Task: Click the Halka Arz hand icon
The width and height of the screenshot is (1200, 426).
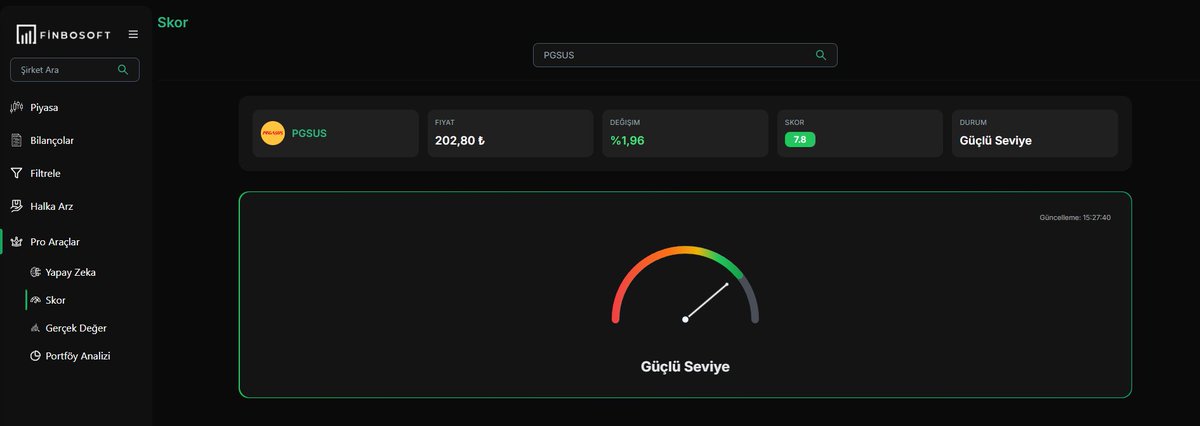Action: (x=16, y=206)
